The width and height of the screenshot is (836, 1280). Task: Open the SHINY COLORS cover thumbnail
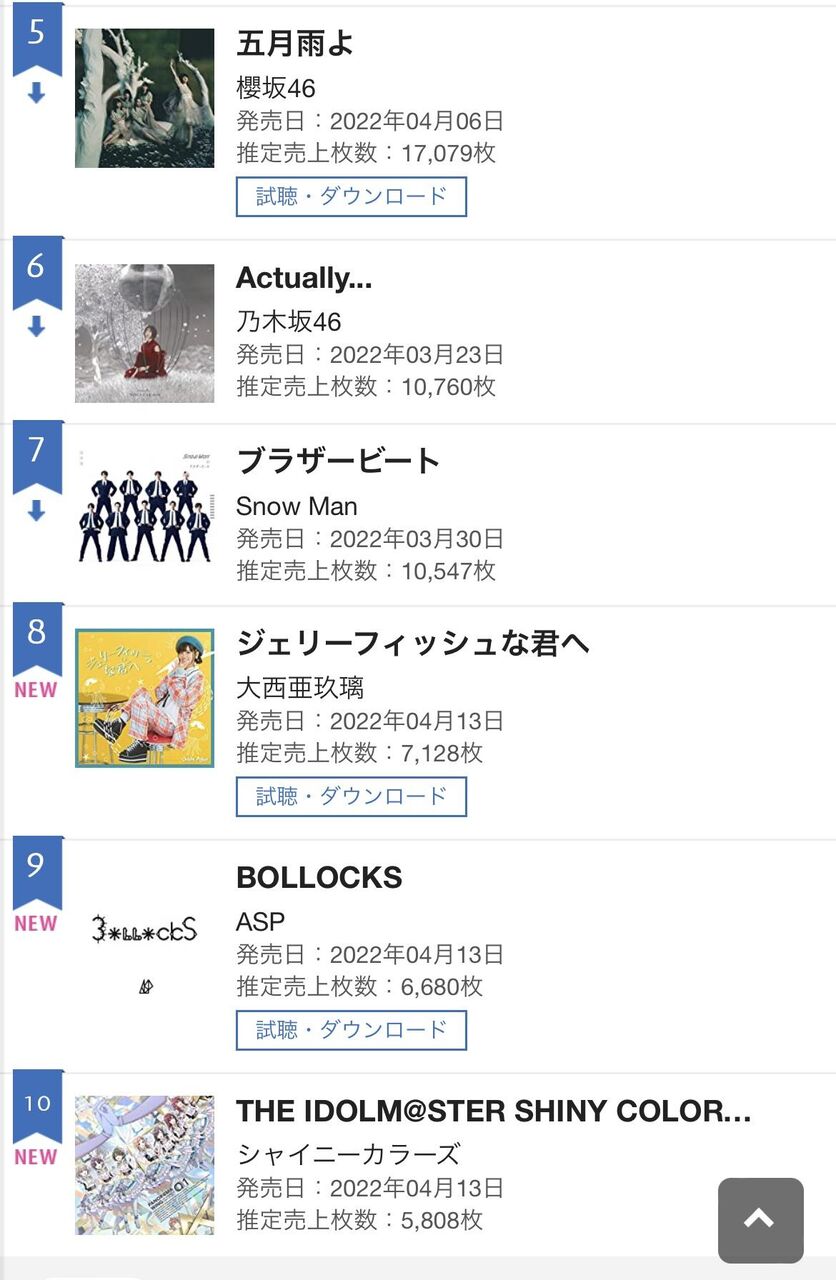tap(145, 1165)
